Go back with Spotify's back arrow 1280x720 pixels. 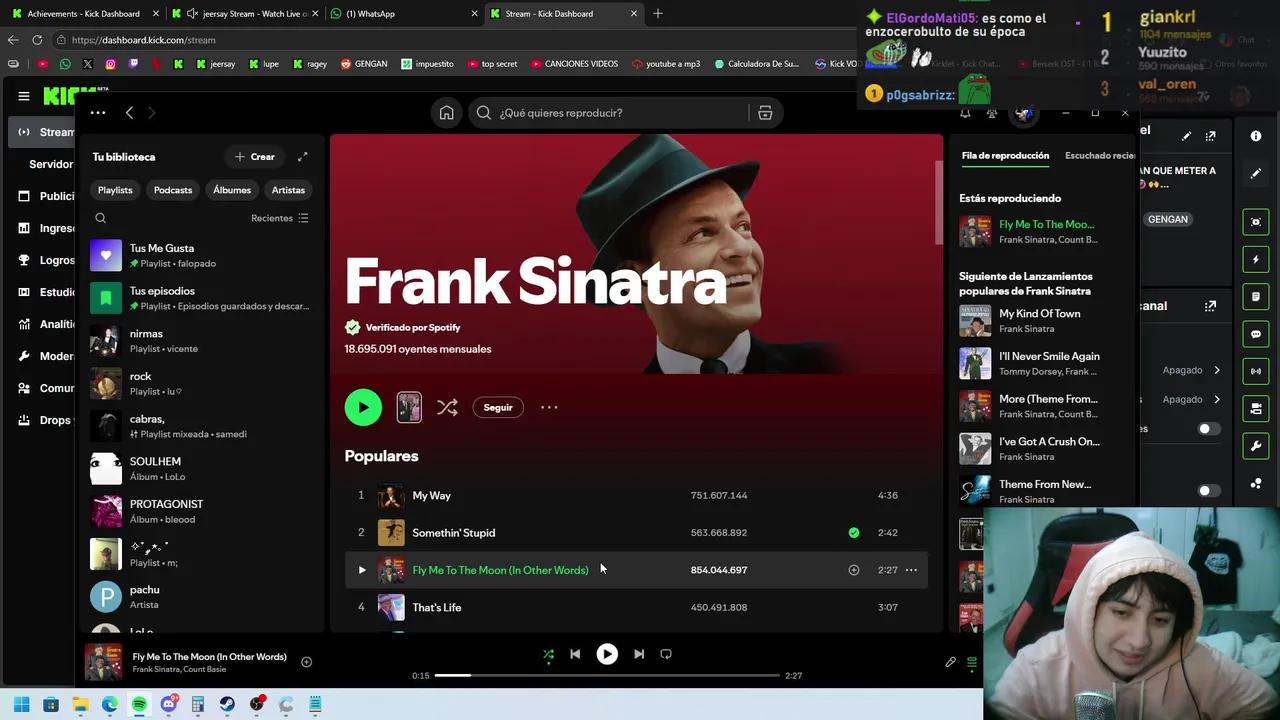pos(129,113)
